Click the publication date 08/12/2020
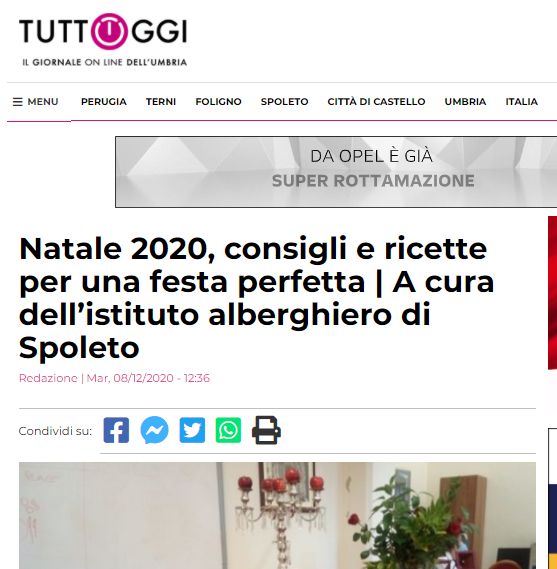Image resolution: width=557 pixels, height=569 pixels. (143, 378)
